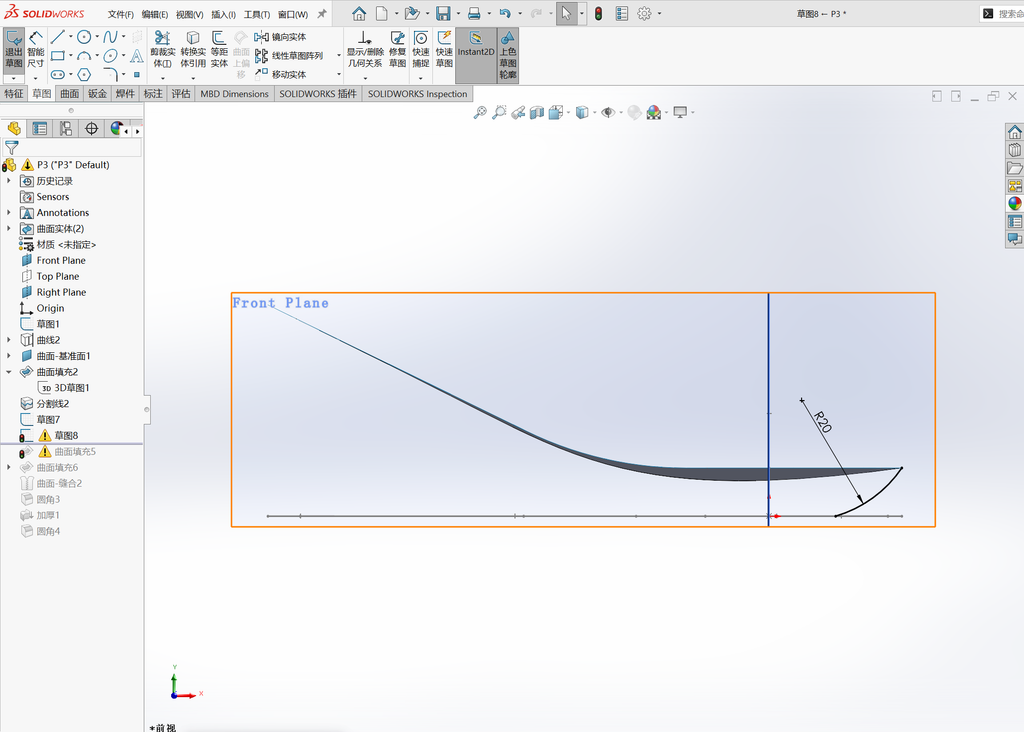Open the 插入(I) menu
This screenshot has width=1024, height=732.
223,14
